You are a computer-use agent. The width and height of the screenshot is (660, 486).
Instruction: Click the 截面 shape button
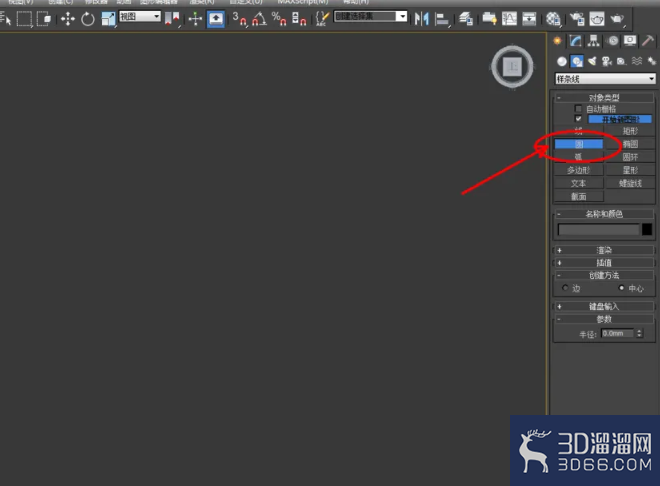579,196
